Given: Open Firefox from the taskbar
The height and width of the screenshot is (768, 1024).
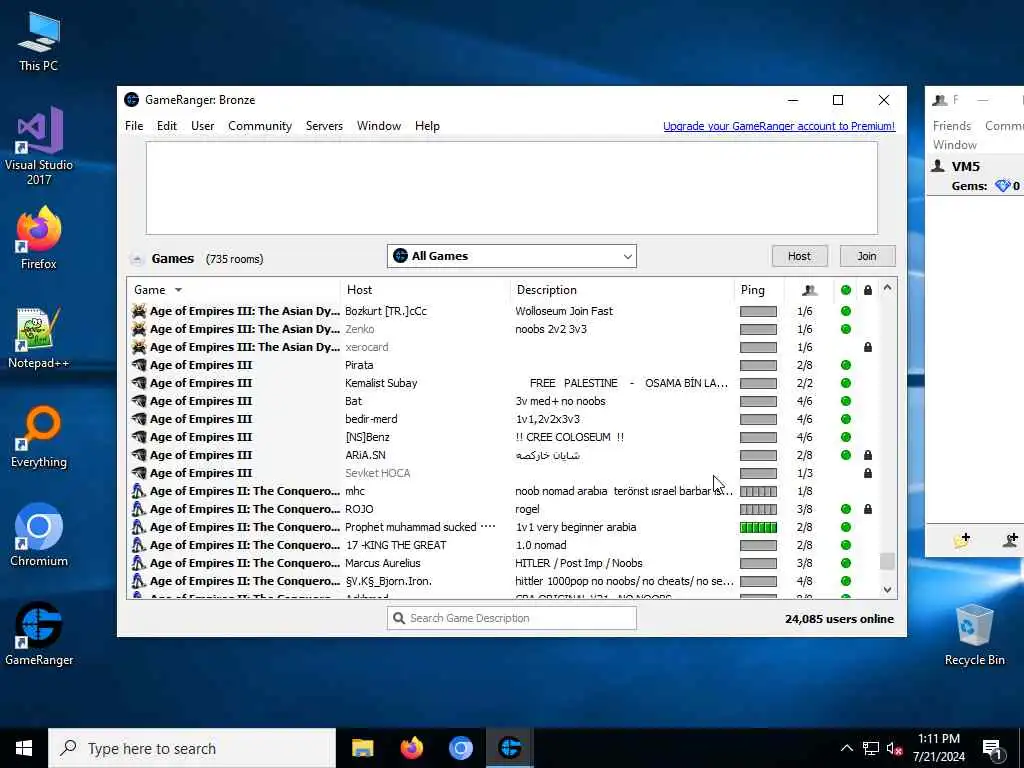Looking at the screenshot, I should click(411, 748).
